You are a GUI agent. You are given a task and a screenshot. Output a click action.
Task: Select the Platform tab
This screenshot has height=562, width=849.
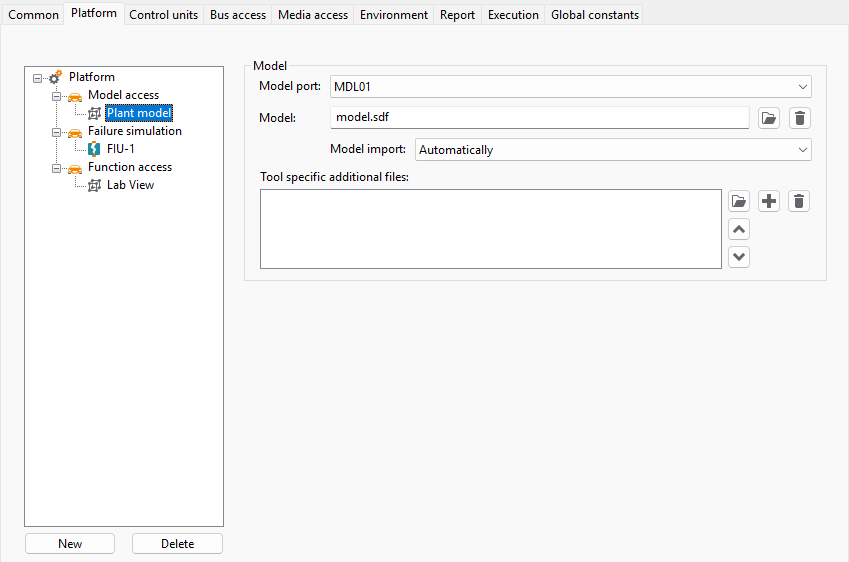94,13
